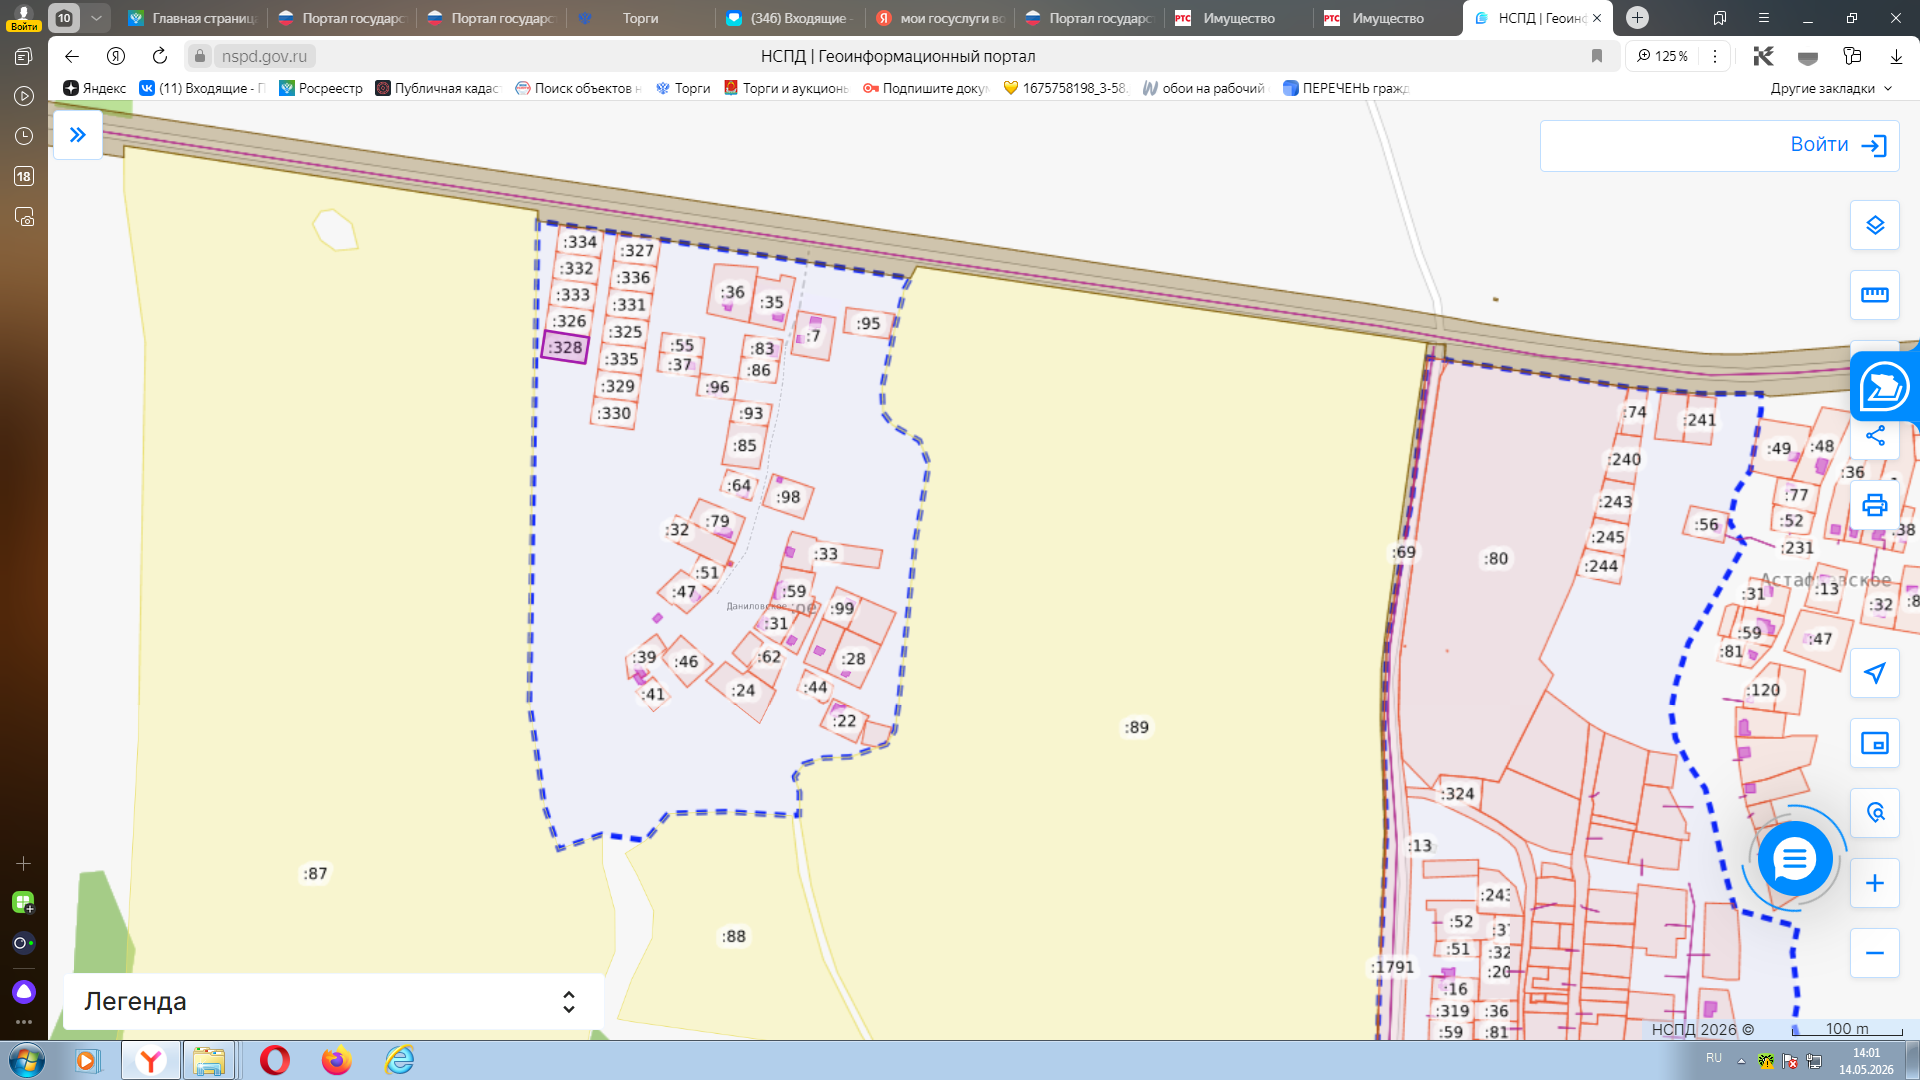Screen dimensions: 1920x1080
Task: Open the Публичная кадастровая bookmark
Action: [437, 88]
